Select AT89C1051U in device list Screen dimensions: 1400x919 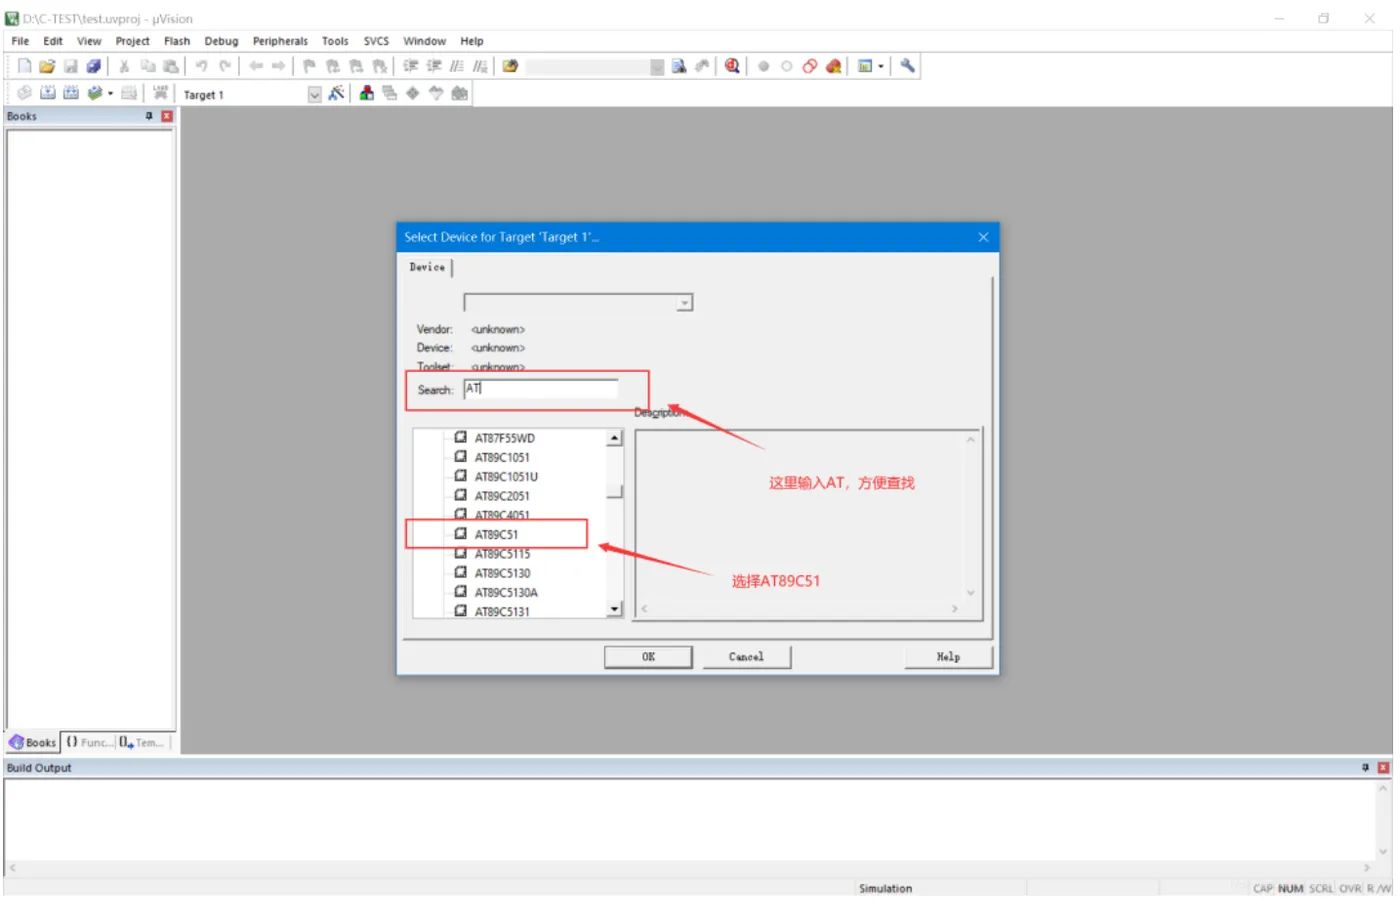(506, 477)
